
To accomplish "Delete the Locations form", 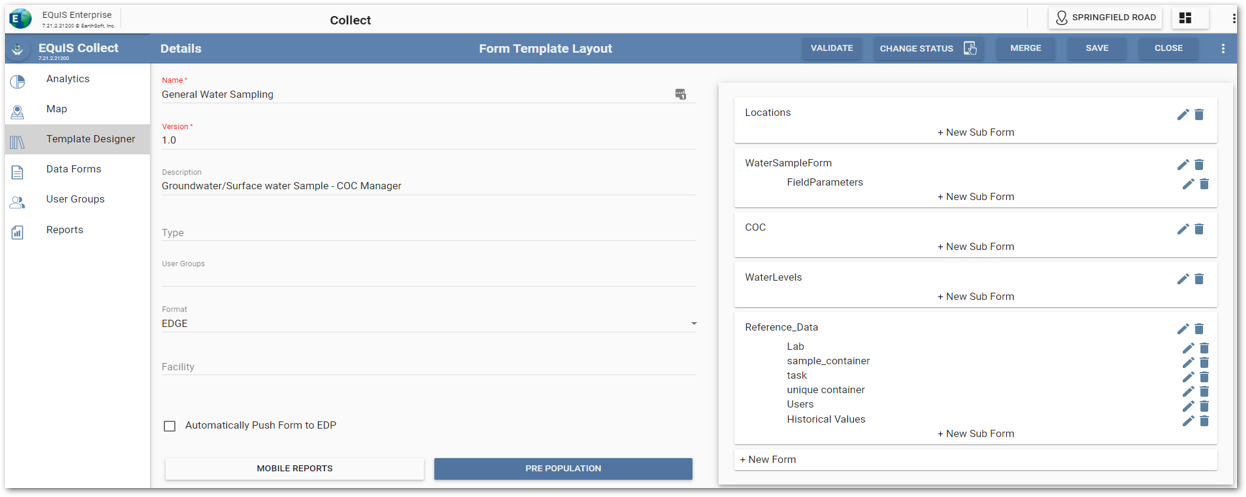I will point(1199,114).
